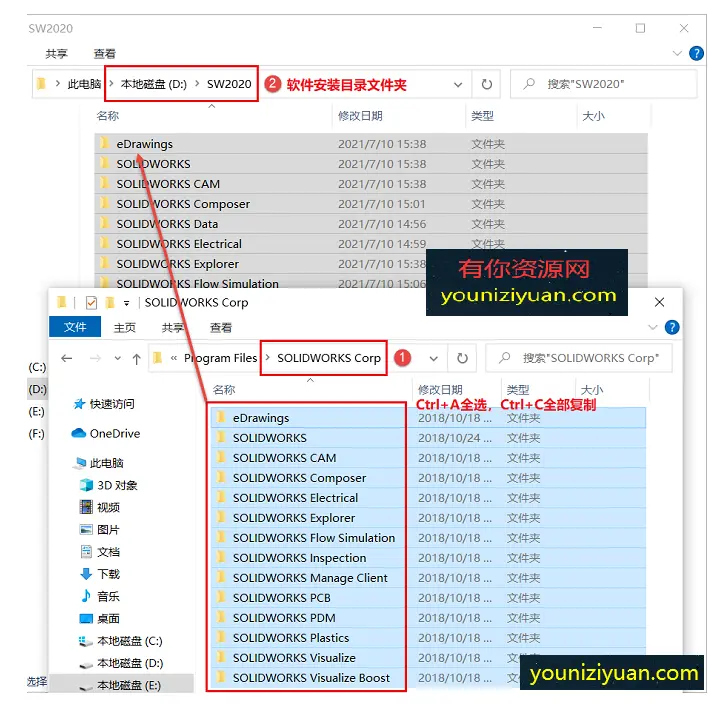This screenshot has width=717, height=704.
Task: Expand the ribbon in SW2020 window
Action: (677, 53)
